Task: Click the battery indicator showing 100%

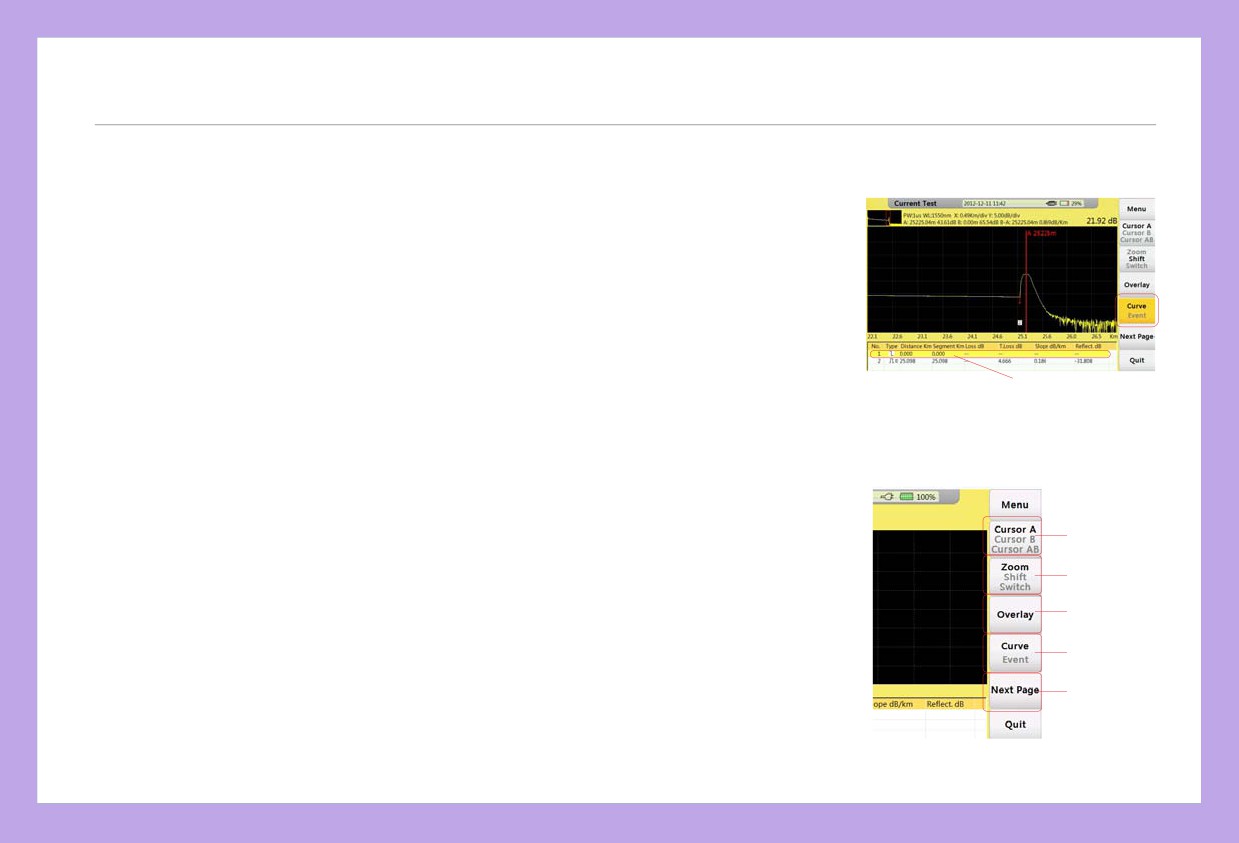Action: pos(918,496)
